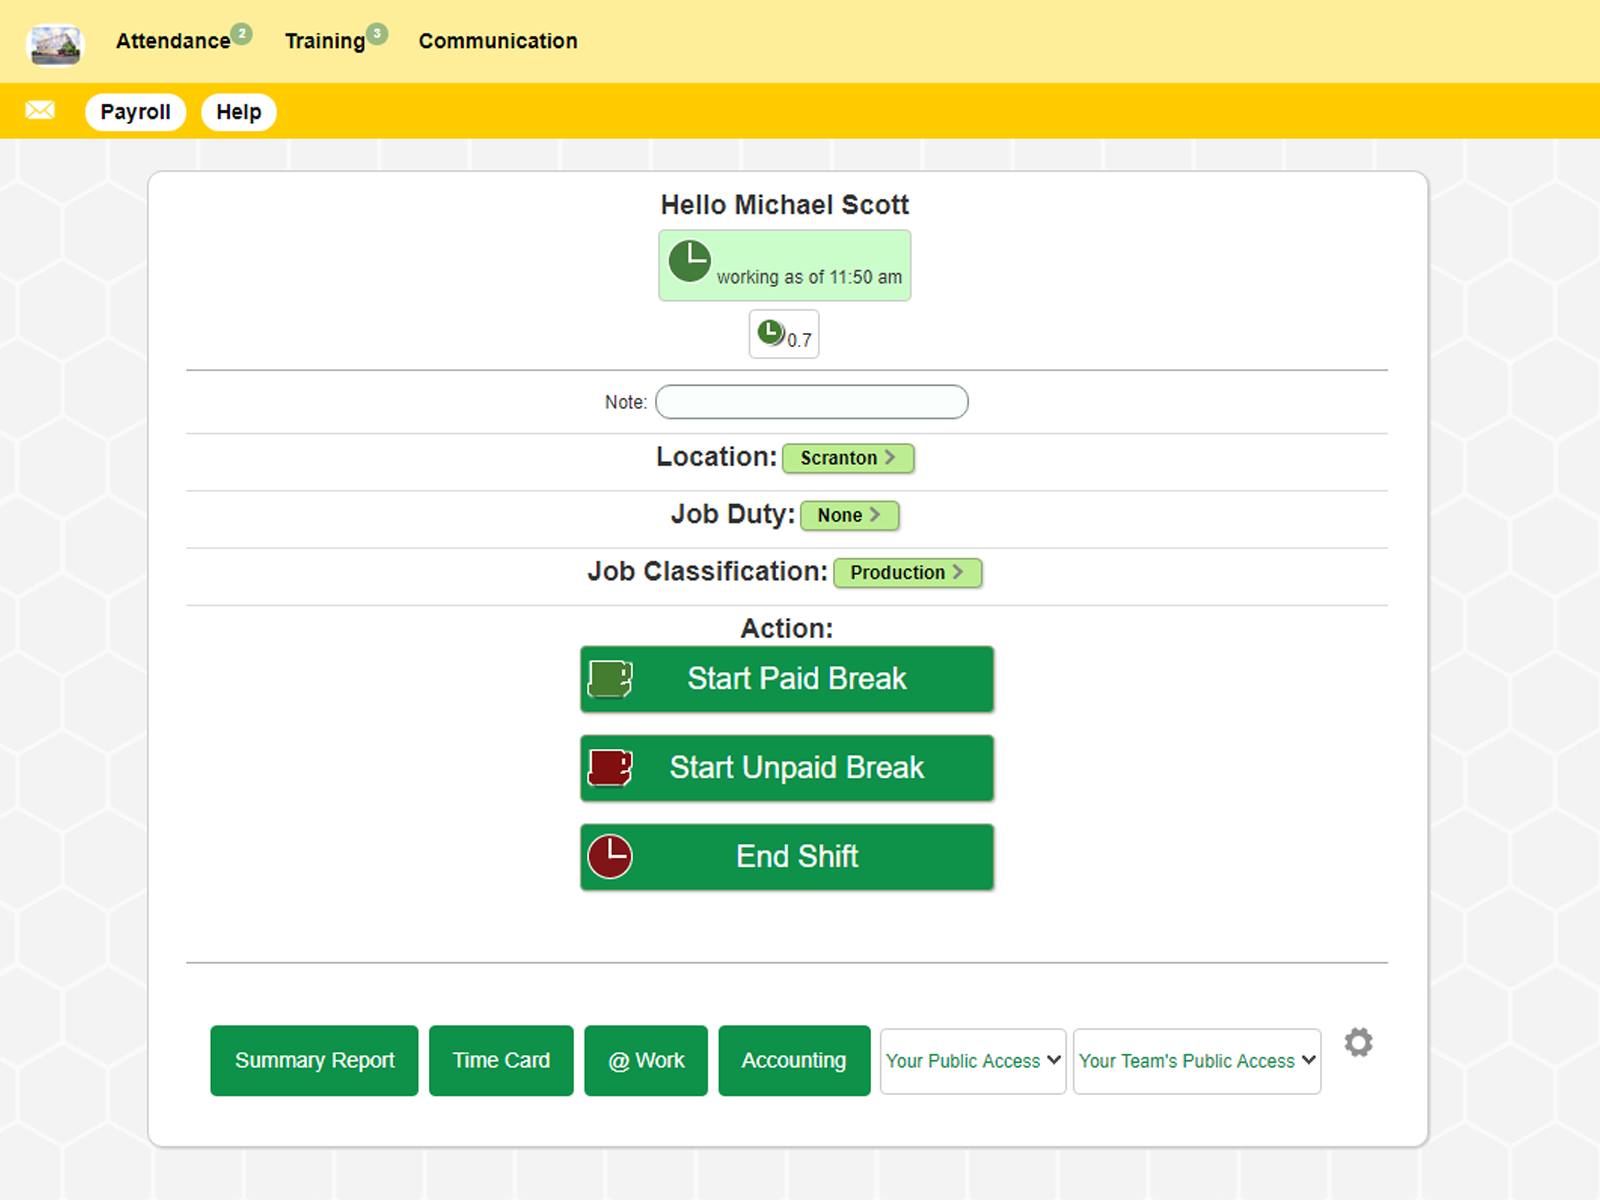Open the Accounting section
Screen dimensions: 1600x1200
click(794, 1061)
